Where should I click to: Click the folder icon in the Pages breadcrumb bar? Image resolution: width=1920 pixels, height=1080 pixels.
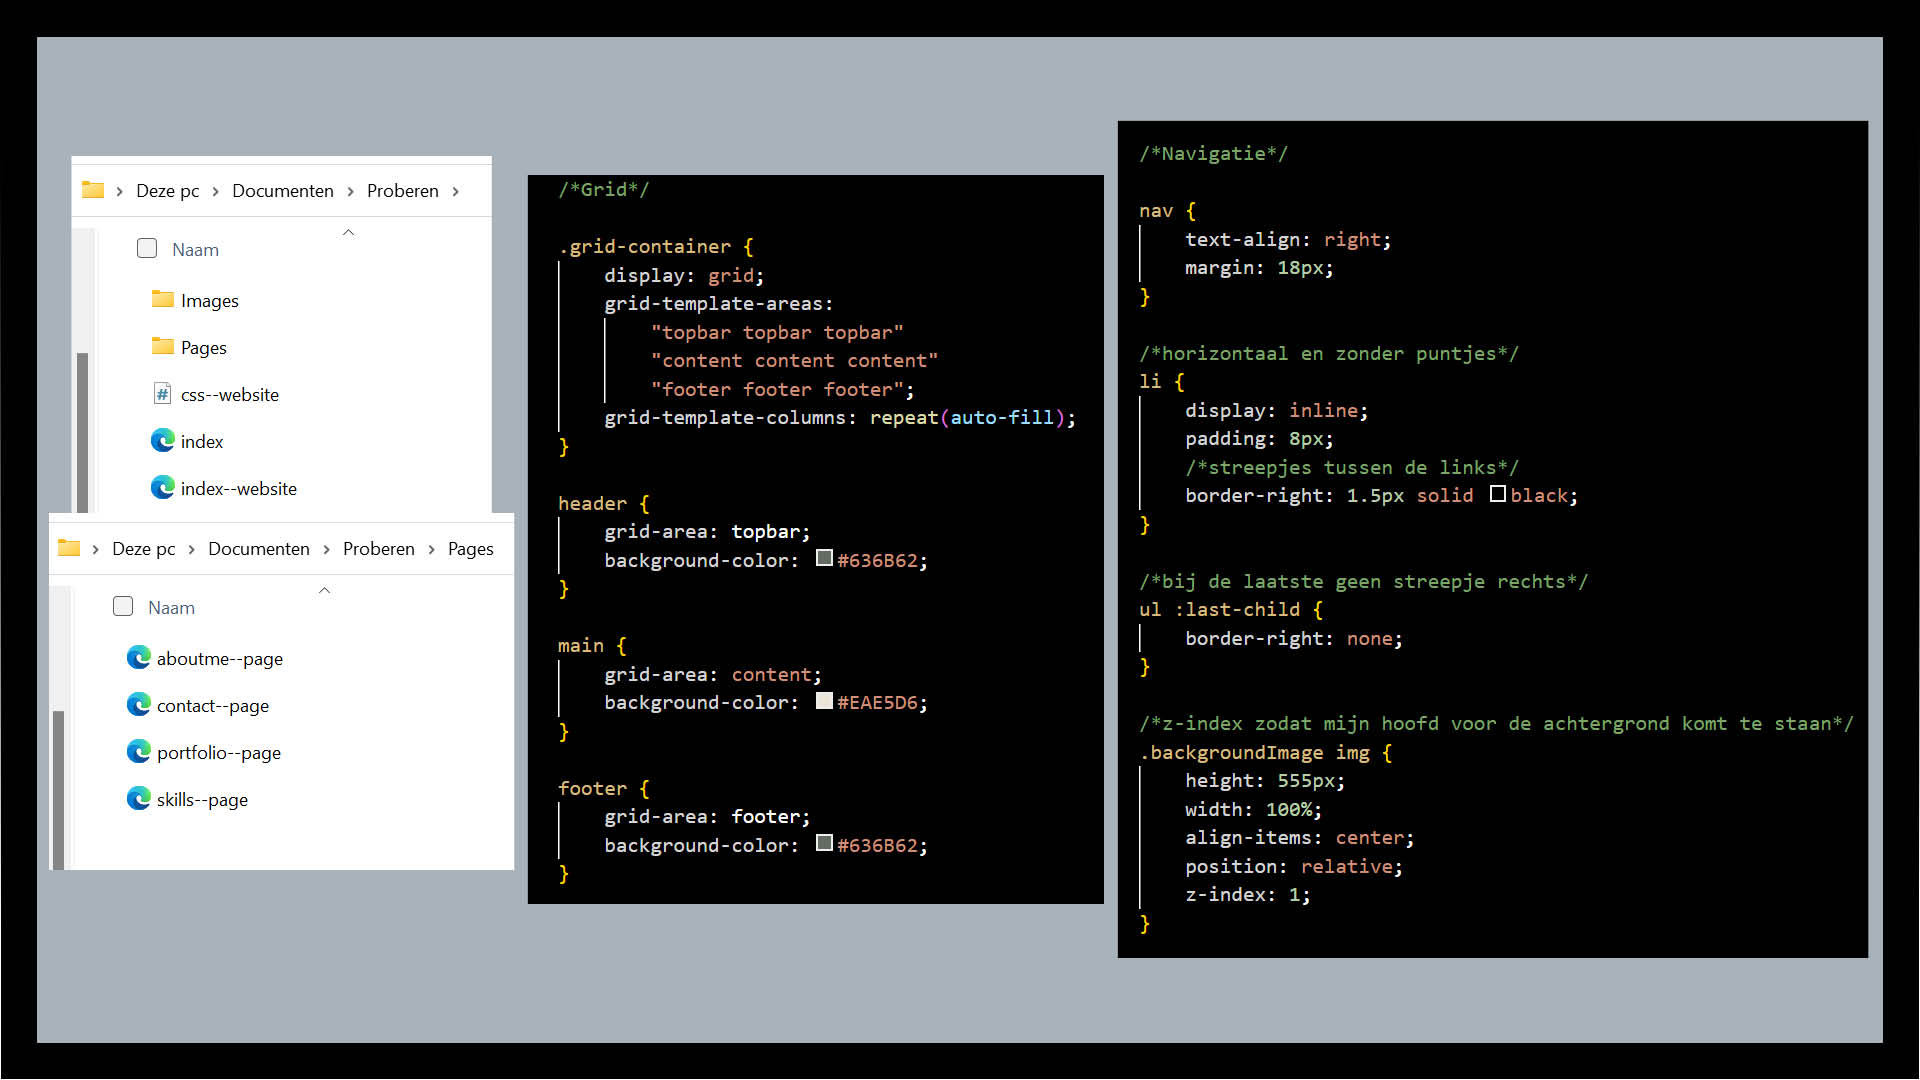(x=69, y=548)
